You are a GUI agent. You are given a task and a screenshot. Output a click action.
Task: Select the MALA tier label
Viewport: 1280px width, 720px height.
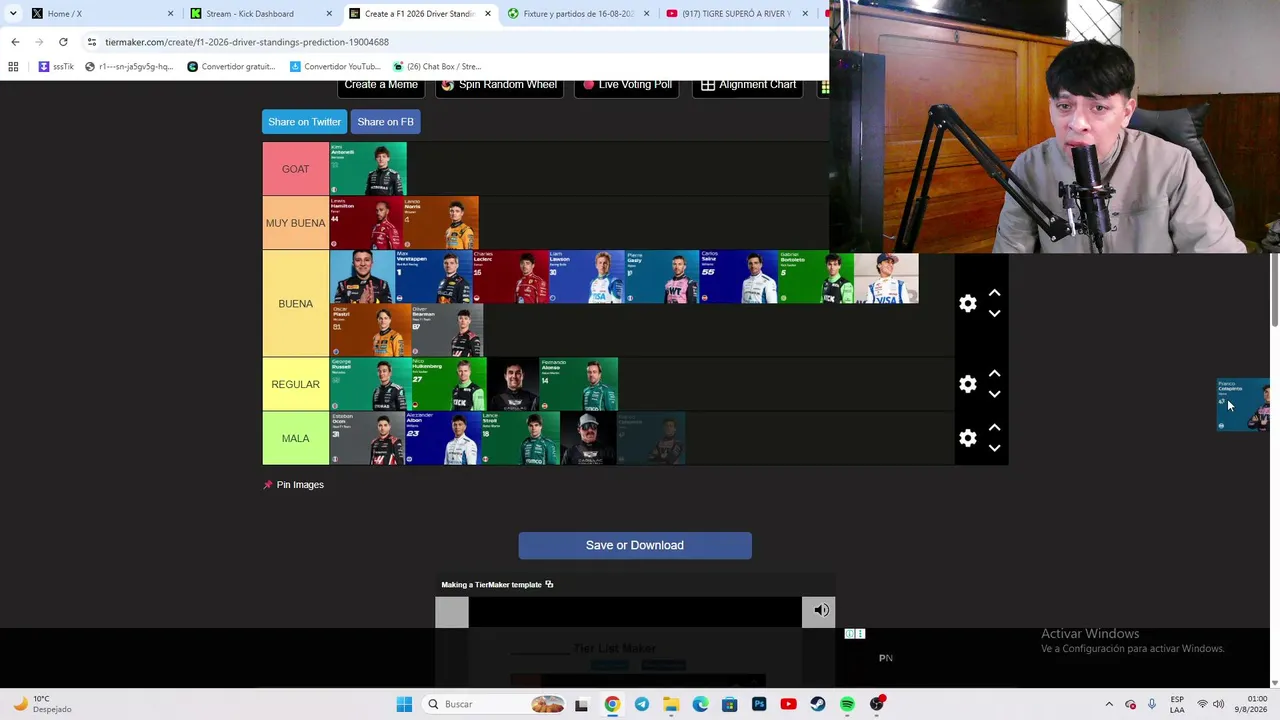coord(296,438)
